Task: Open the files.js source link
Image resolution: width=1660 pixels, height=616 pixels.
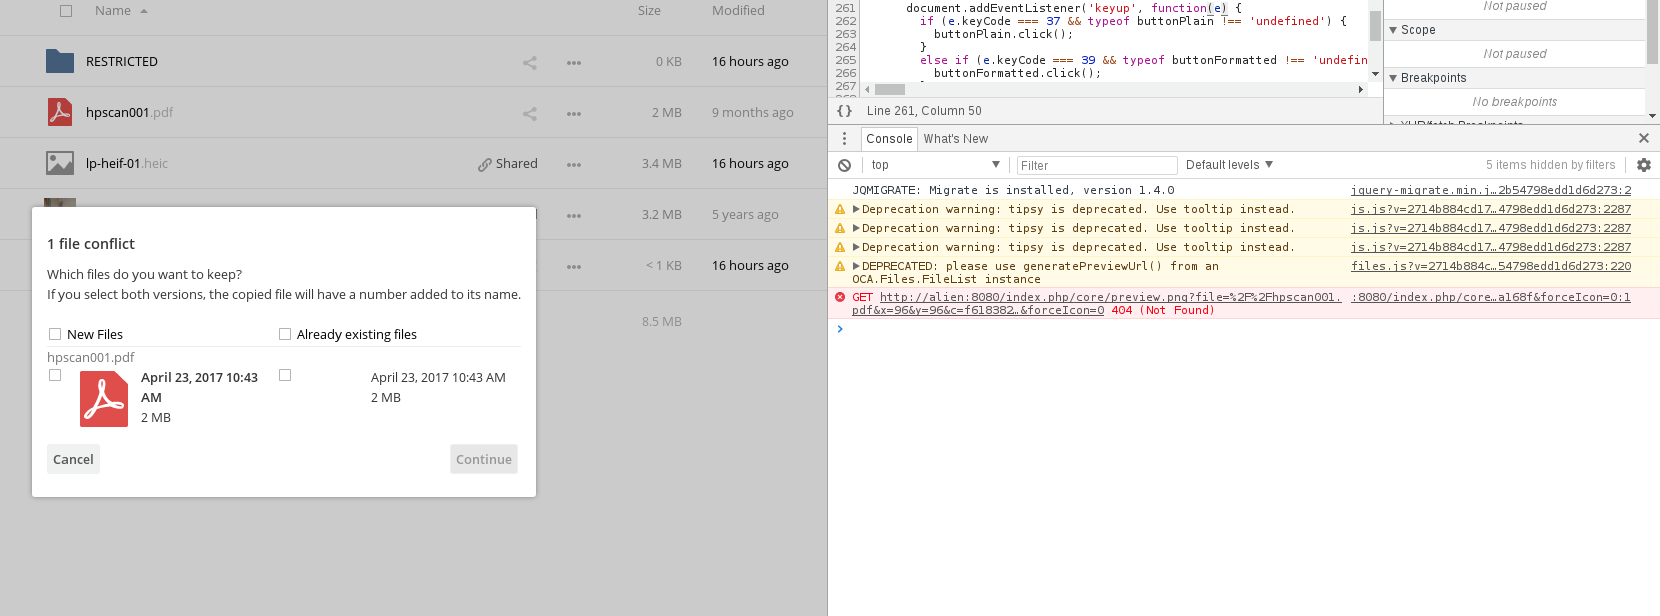Action: tap(1490, 266)
